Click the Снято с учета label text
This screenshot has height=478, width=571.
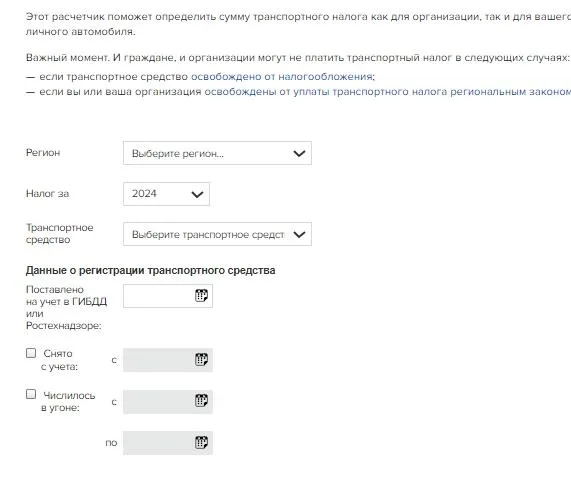59,360
